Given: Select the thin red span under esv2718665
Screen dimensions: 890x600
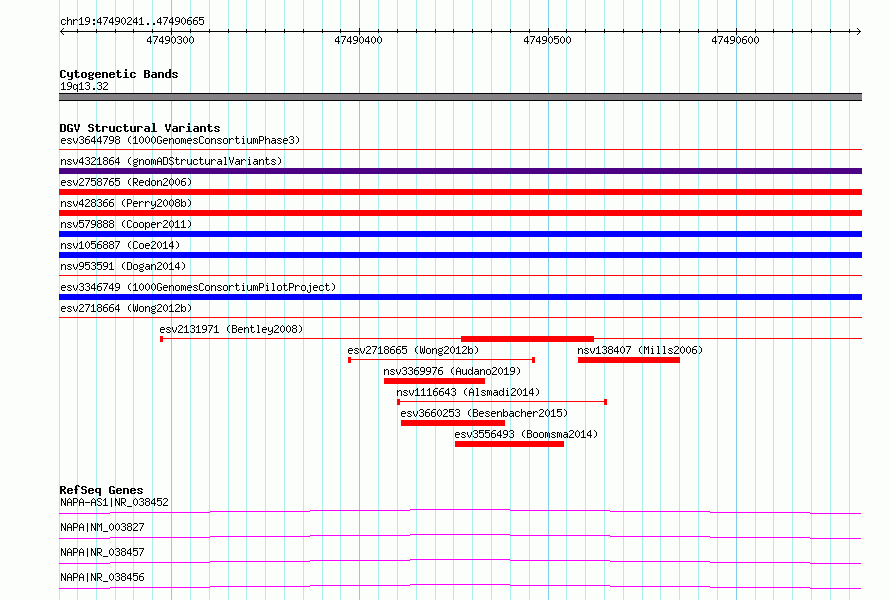Looking at the screenshot, I should coord(442,360).
